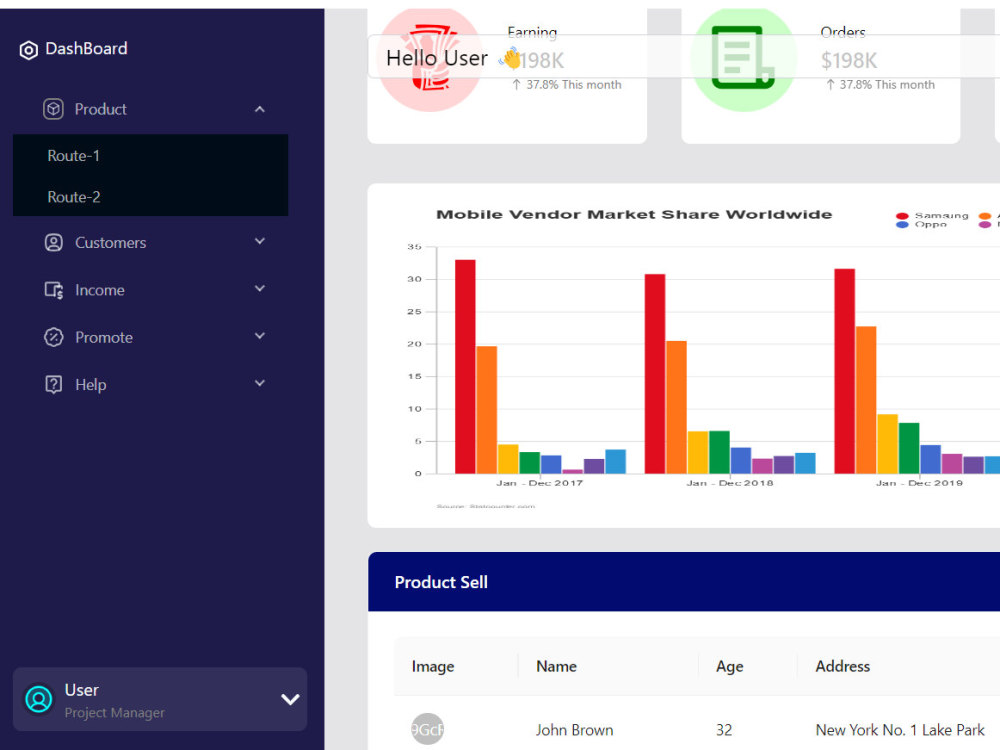Select the Income menu label
The height and width of the screenshot is (750, 1000).
(100, 290)
